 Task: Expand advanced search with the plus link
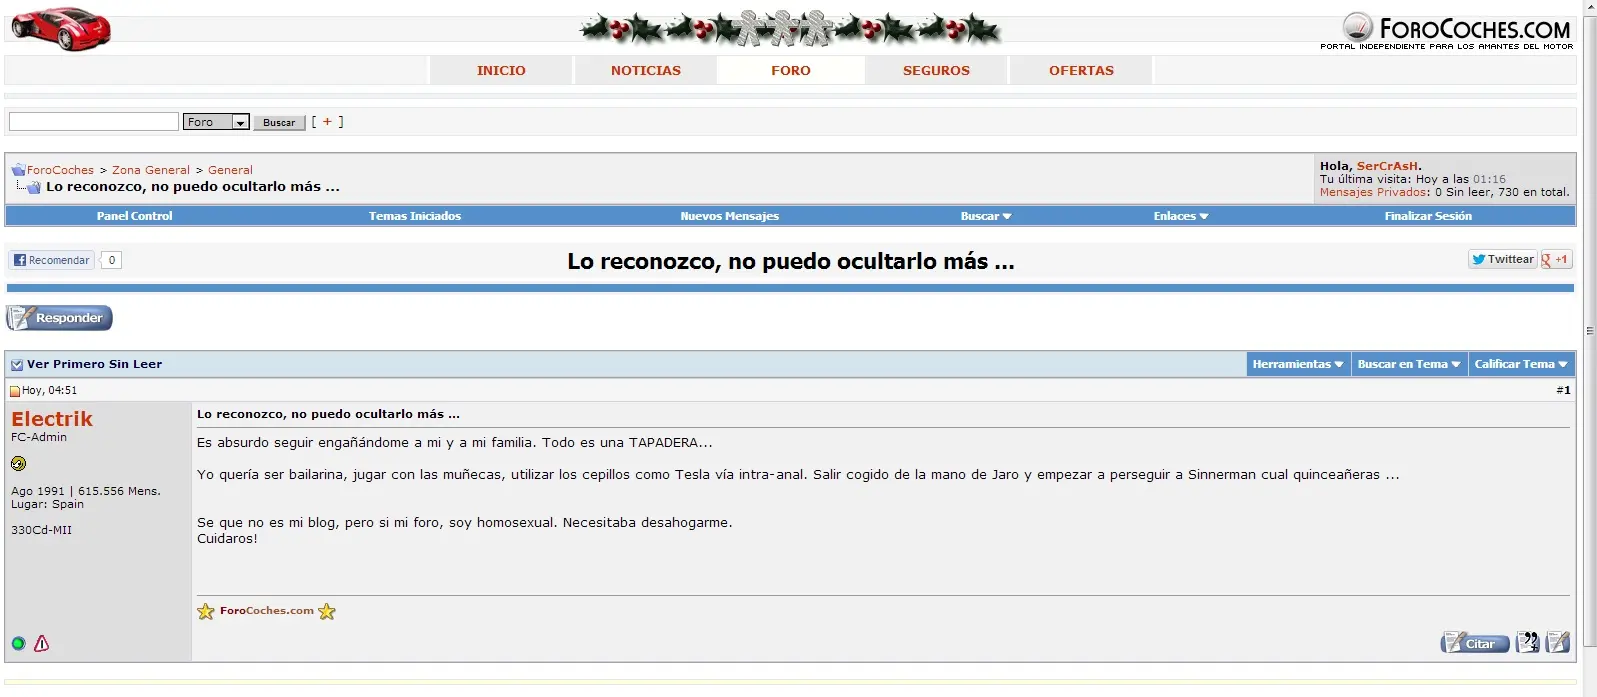click(327, 121)
